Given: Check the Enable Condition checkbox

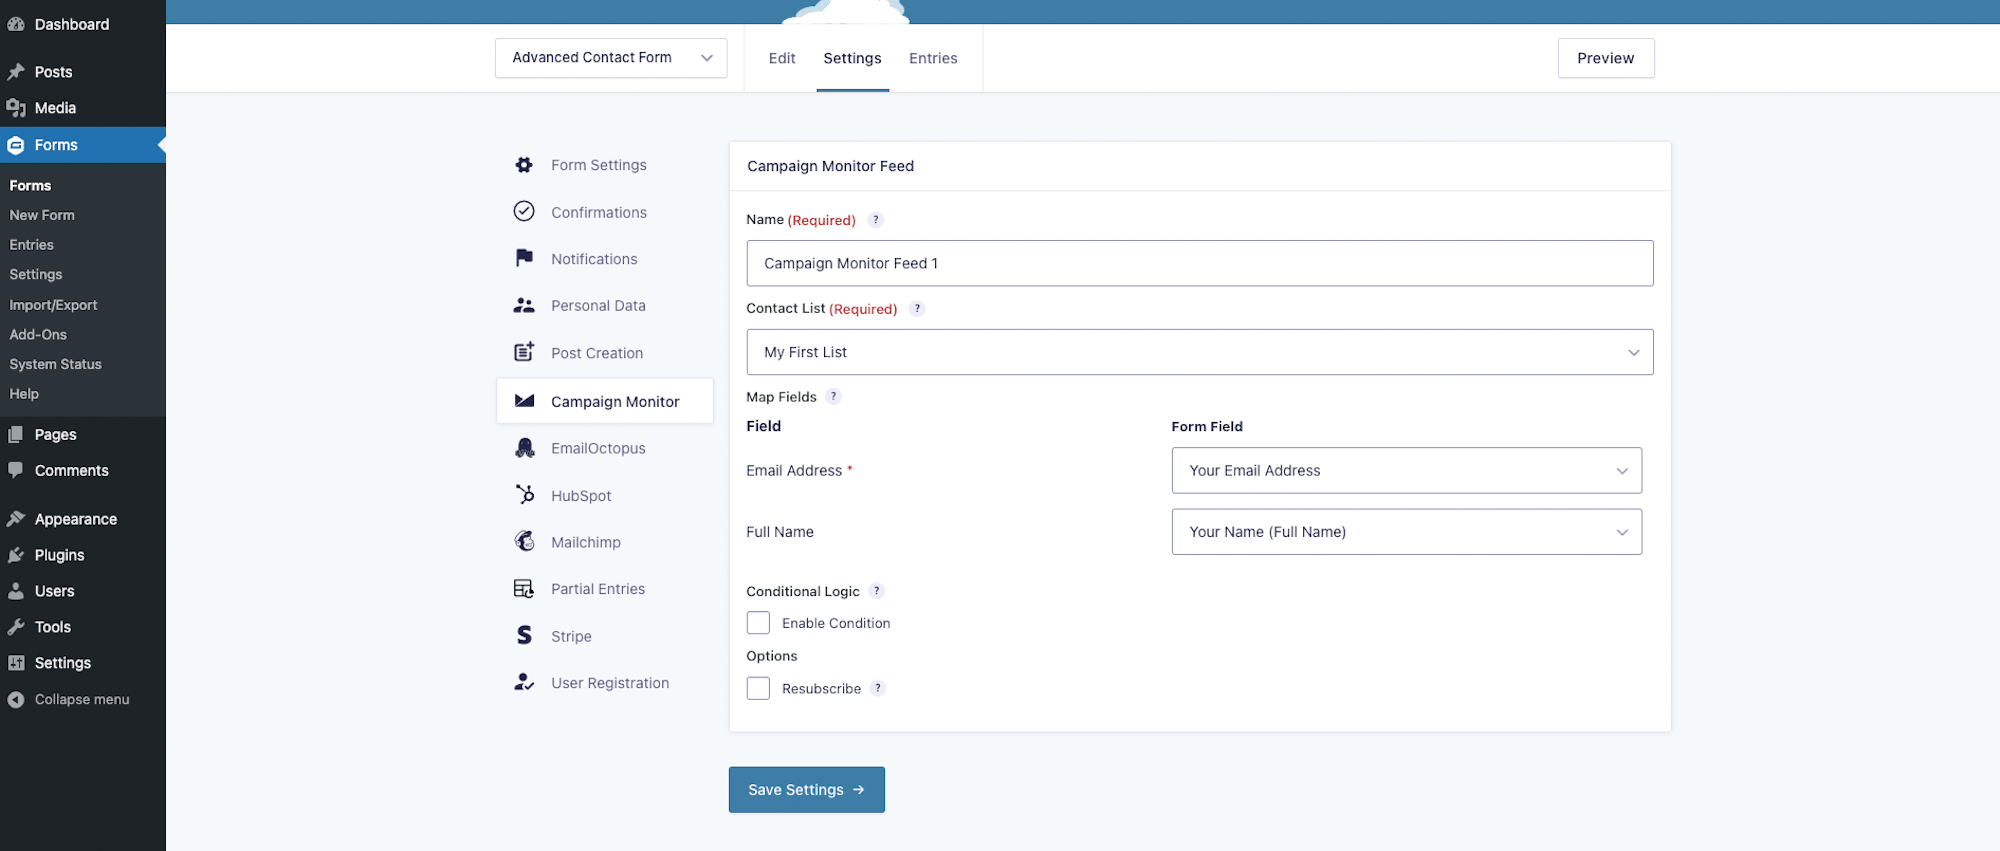Looking at the screenshot, I should pos(758,623).
